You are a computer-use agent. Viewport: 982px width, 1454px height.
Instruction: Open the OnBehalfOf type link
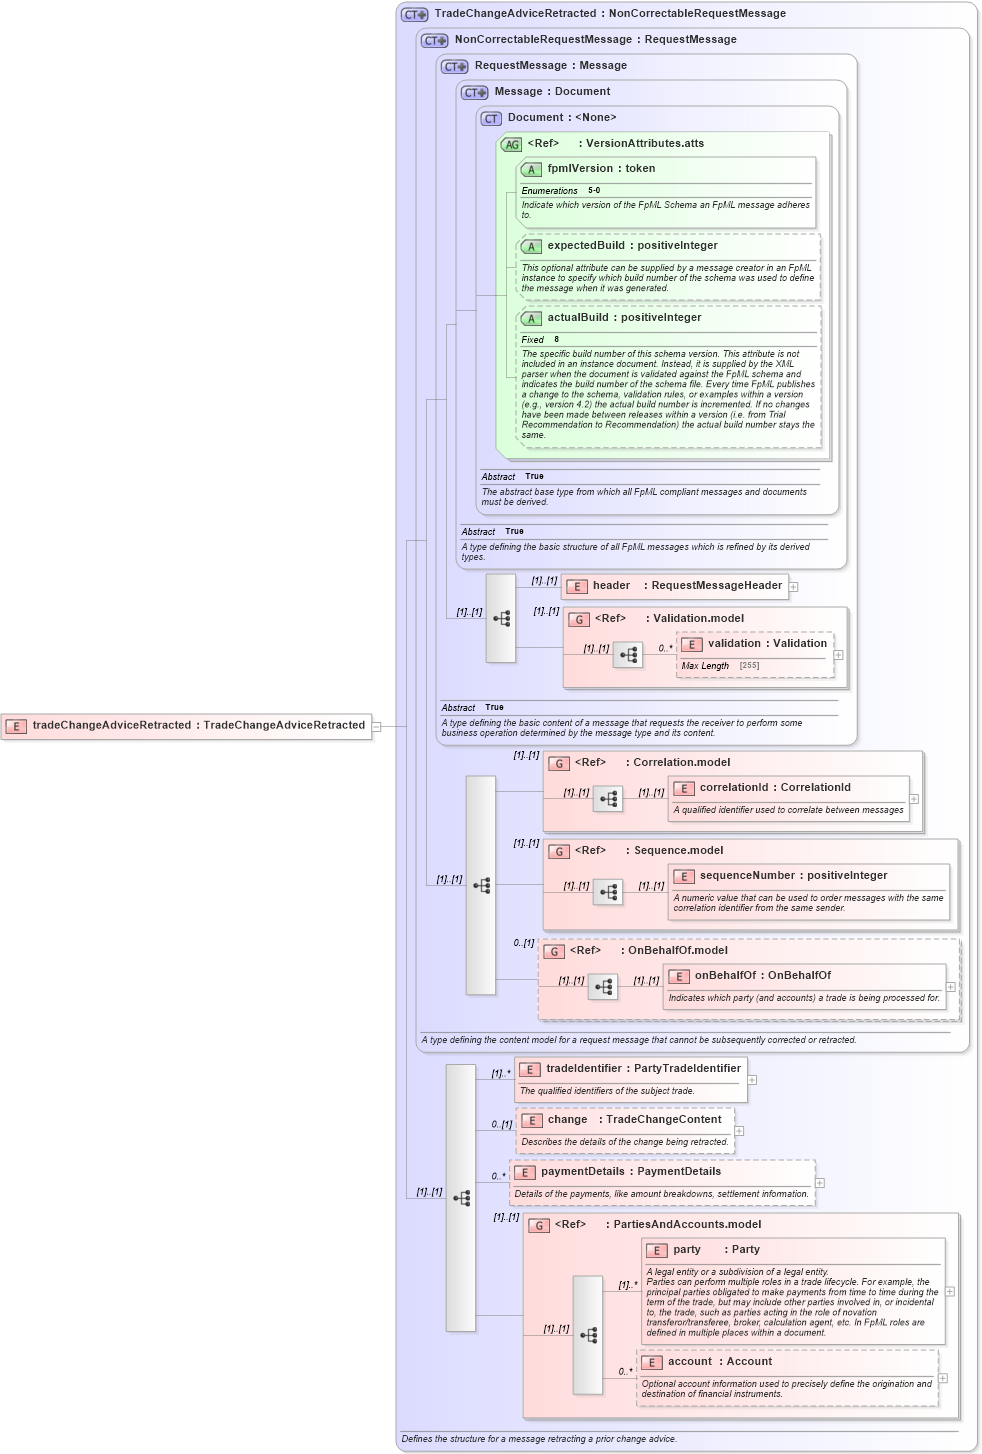(800, 976)
